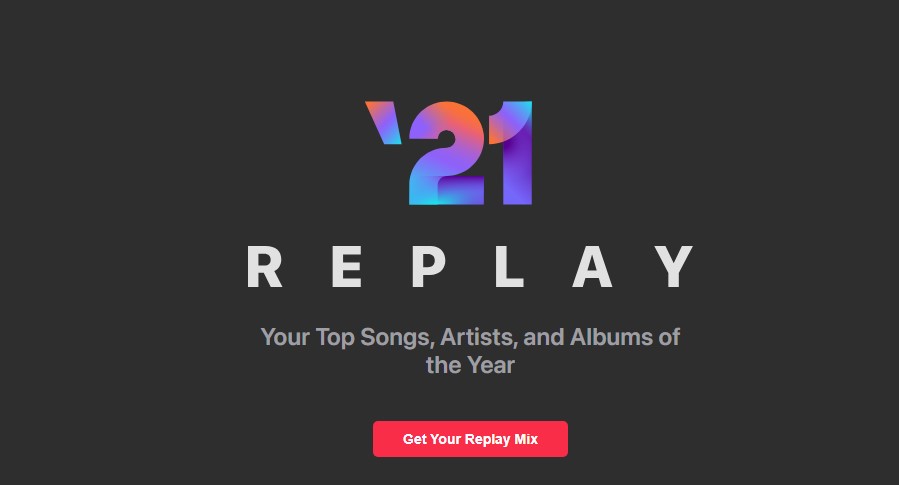Click the colorful '21 logo graphic
The height and width of the screenshot is (485, 899).
coord(449,153)
